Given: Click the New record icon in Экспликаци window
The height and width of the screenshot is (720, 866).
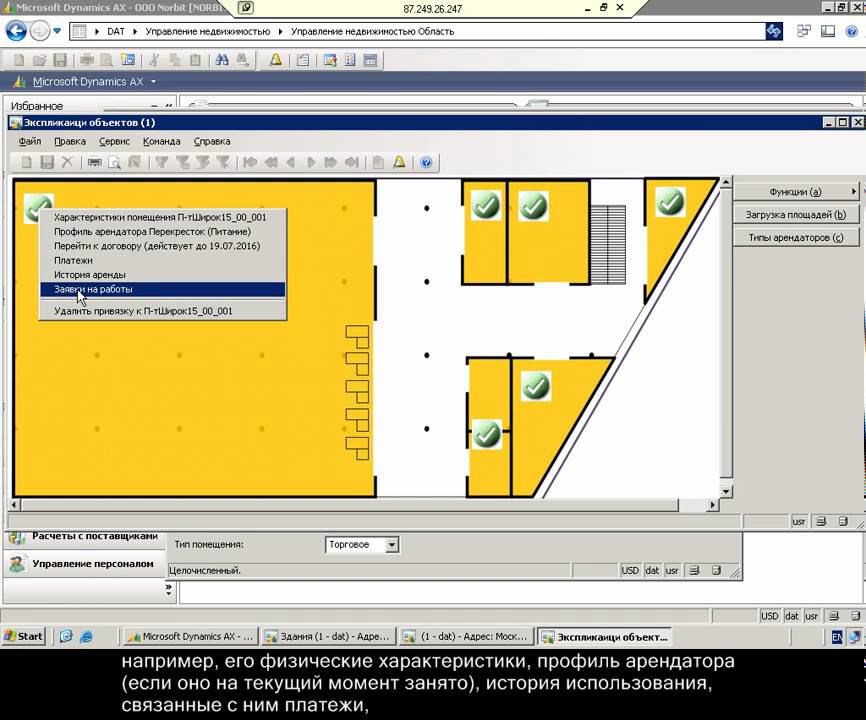Looking at the screenshot, I should click(x=26, y=162).
